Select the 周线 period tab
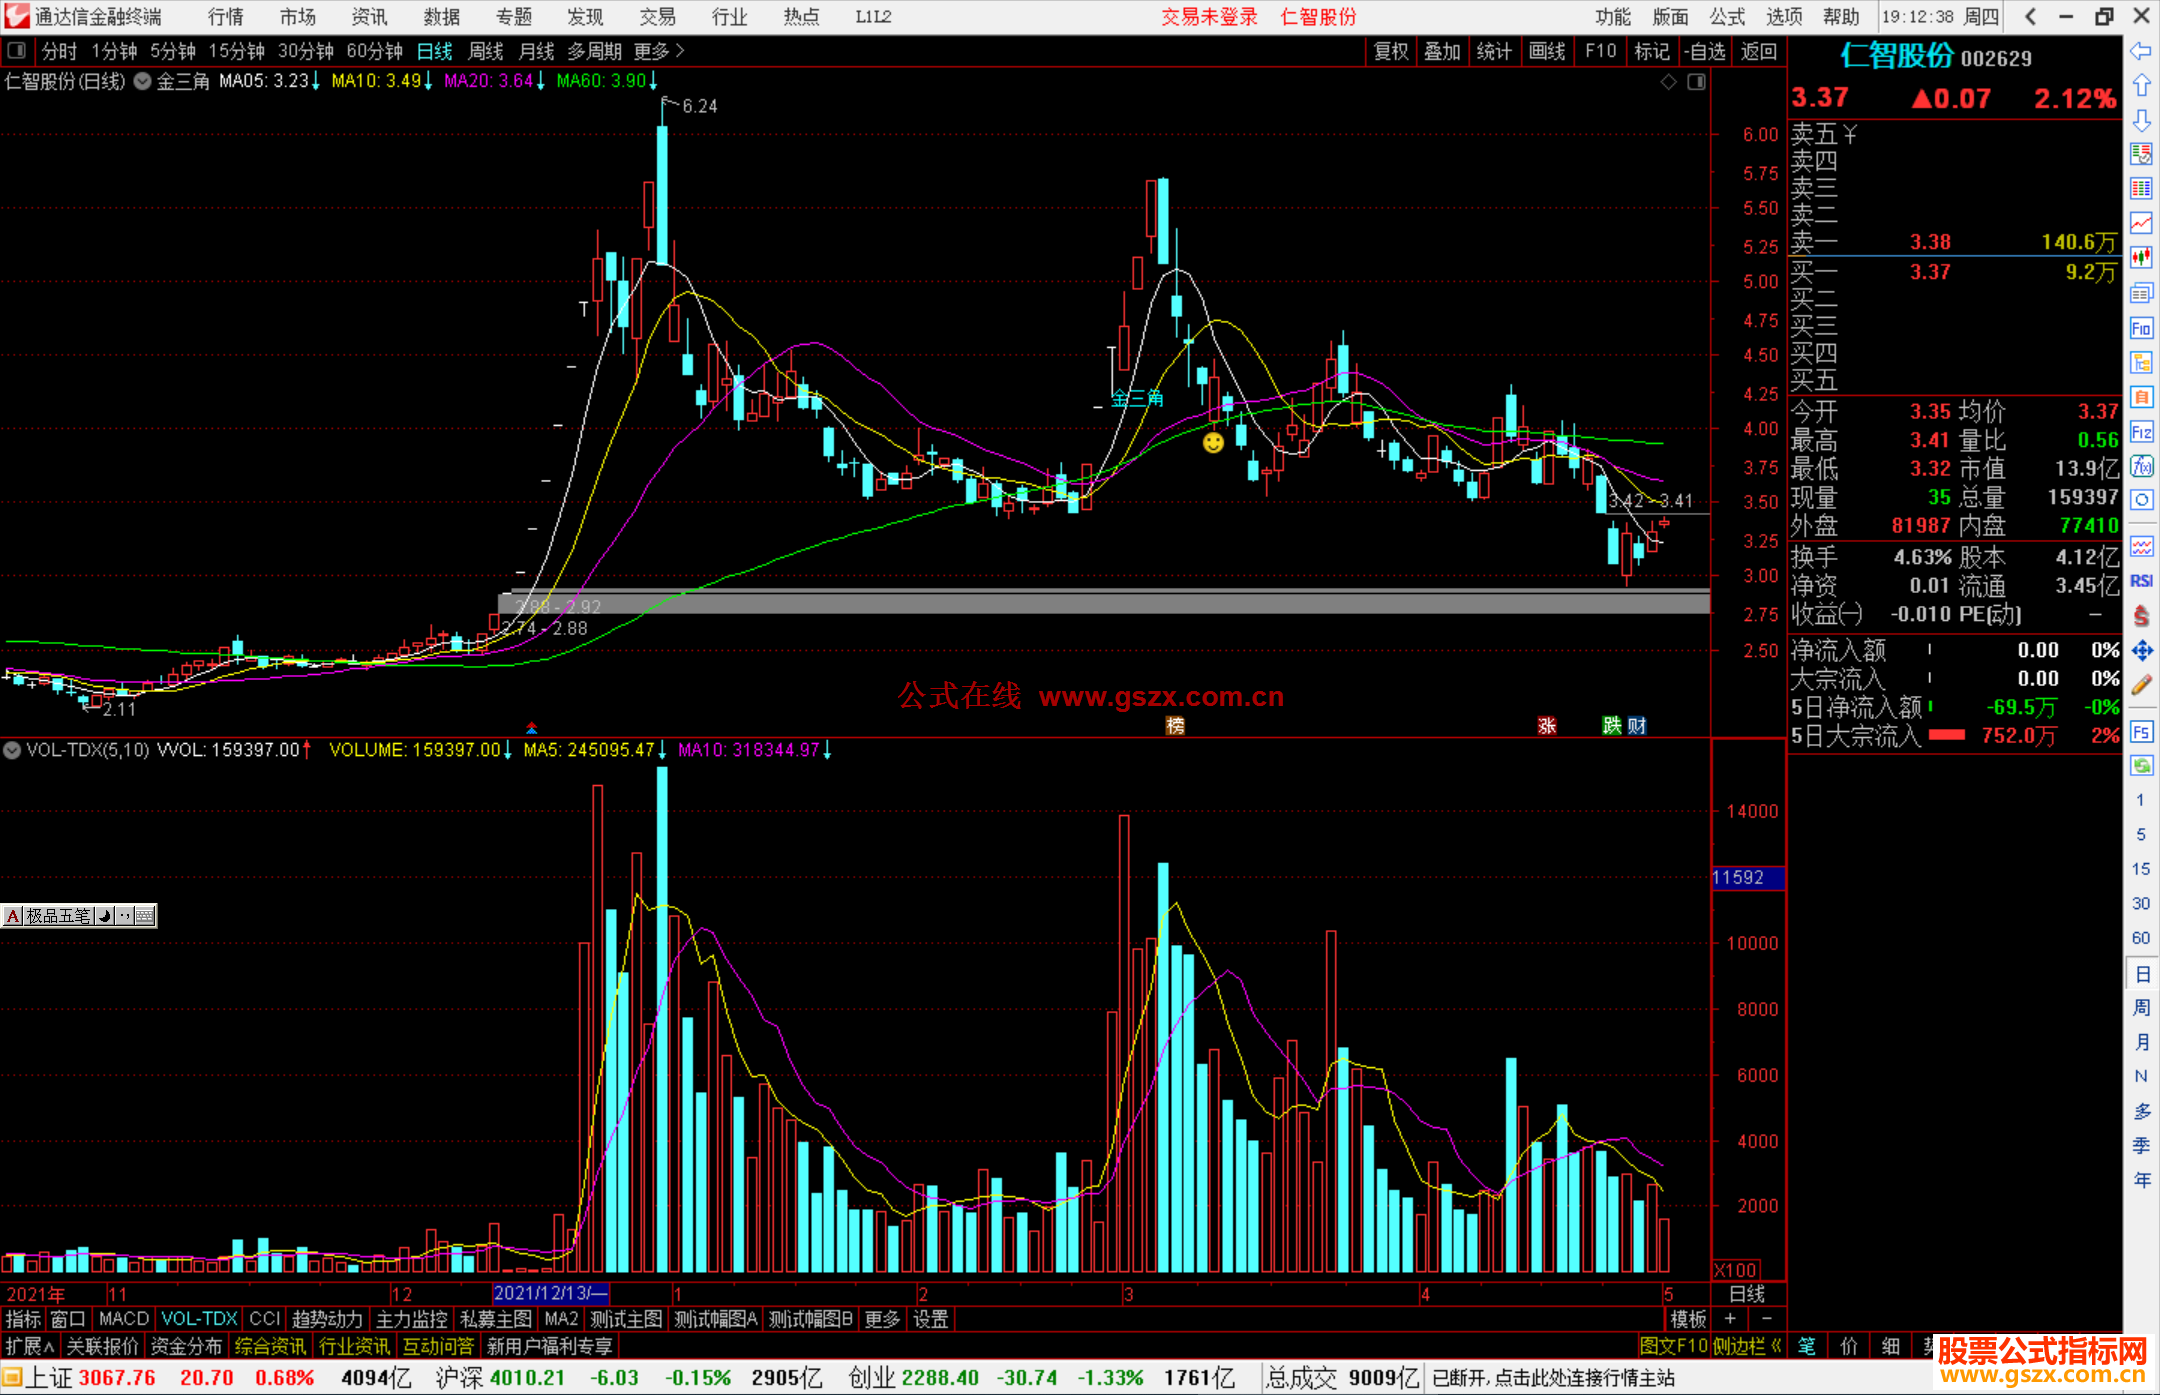Screen dimensions: 2160x1395 click(486, 51)
